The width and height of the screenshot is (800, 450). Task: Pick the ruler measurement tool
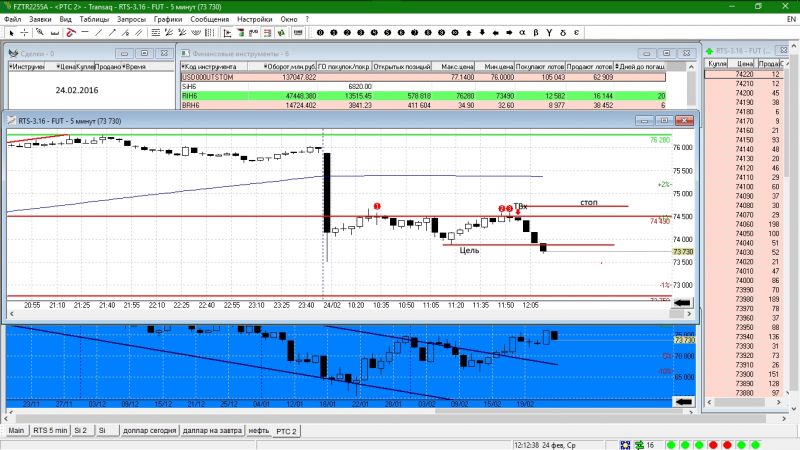tap(54, 33)
